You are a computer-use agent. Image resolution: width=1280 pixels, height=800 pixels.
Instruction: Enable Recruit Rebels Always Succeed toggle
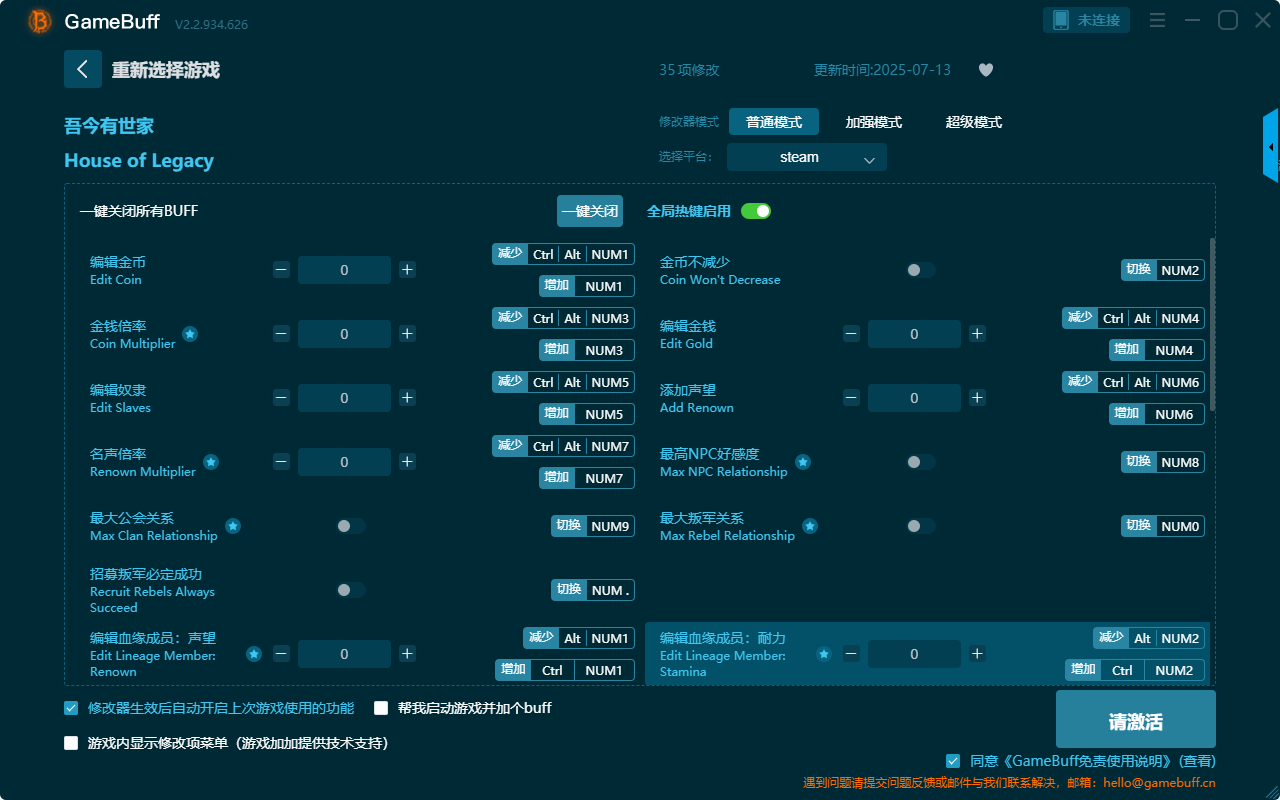point(351,590)
